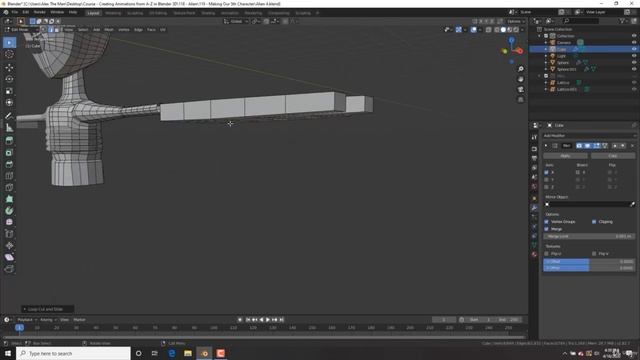Viewport: 640px width, 360px height.
Task: Expand Lattice item in outliner
Action: pos(546,82)
